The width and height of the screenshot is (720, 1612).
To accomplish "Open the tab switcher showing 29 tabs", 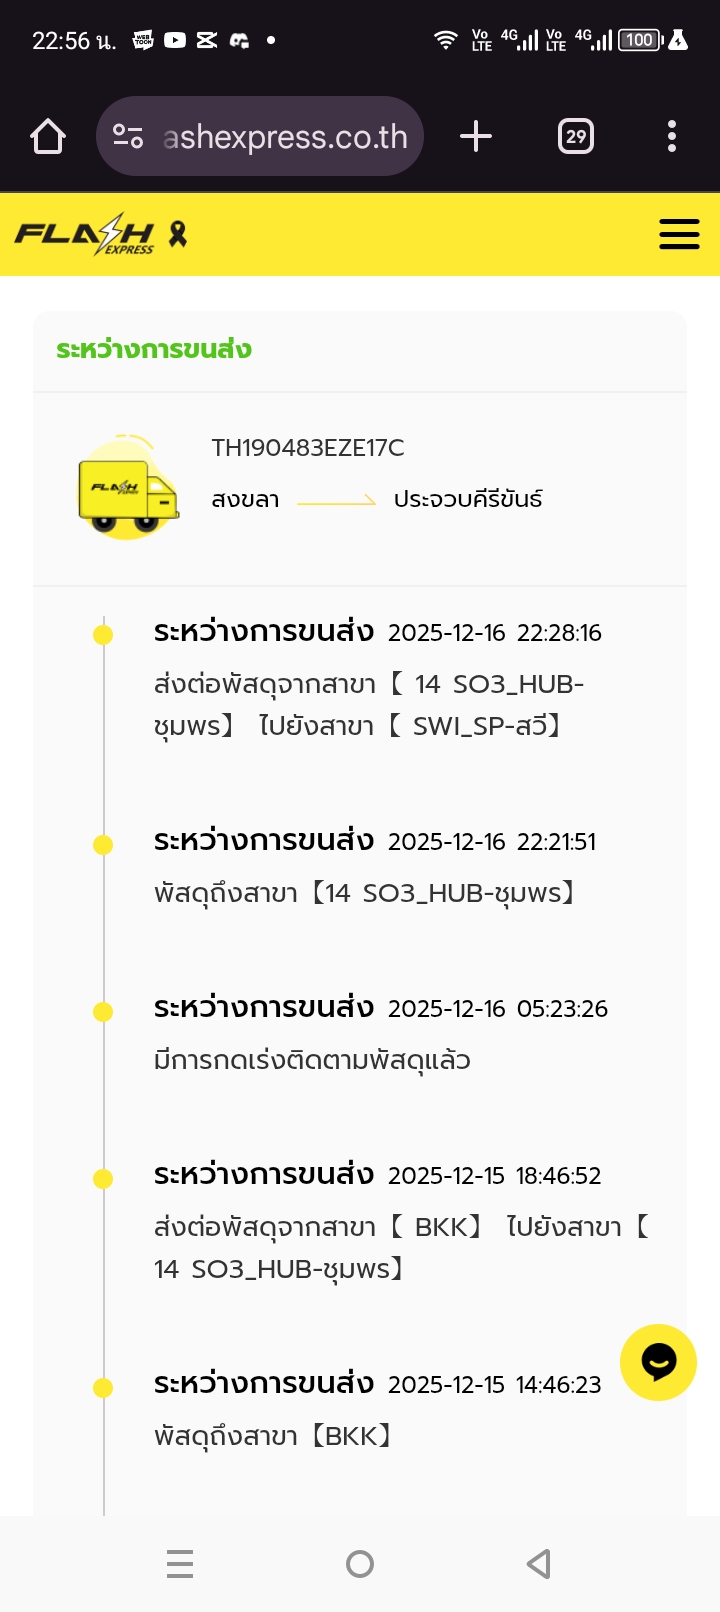I will [576, 136].
